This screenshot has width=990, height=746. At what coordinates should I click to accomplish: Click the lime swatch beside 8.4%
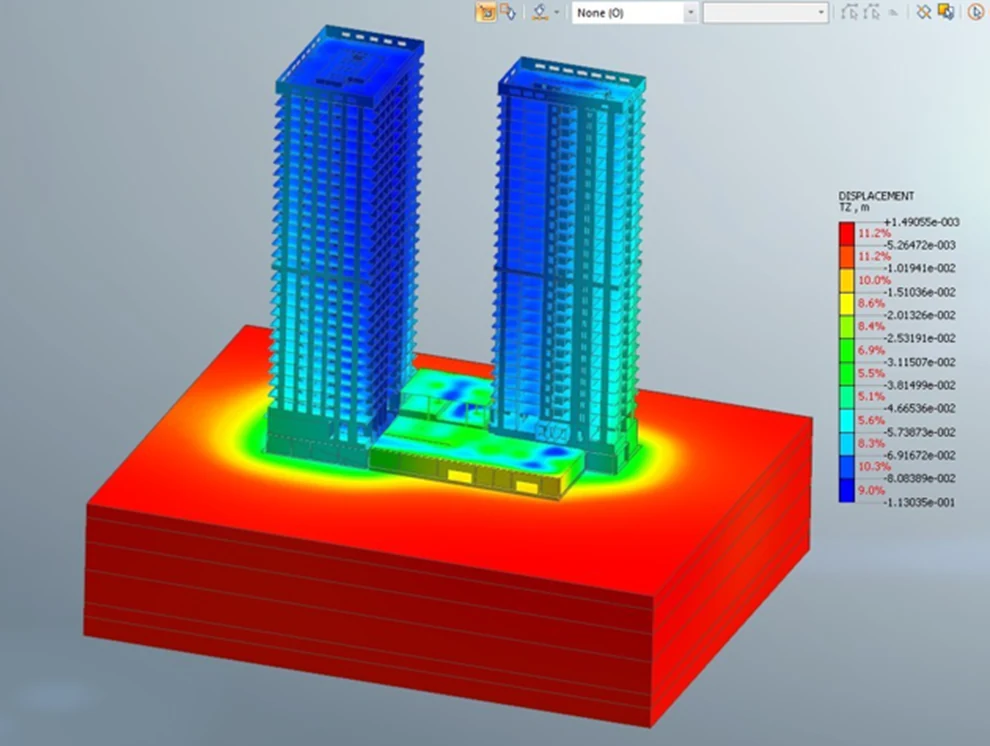coord(847,327)
